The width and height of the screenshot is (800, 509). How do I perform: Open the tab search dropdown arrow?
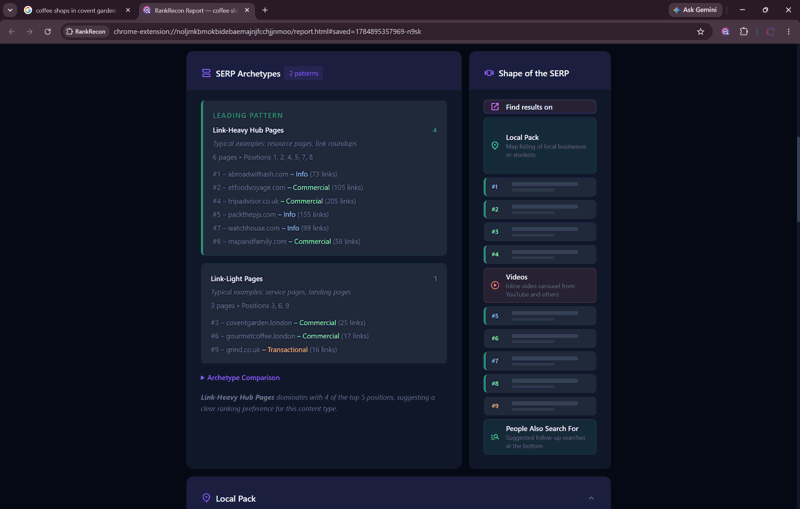tap(10, 10)
